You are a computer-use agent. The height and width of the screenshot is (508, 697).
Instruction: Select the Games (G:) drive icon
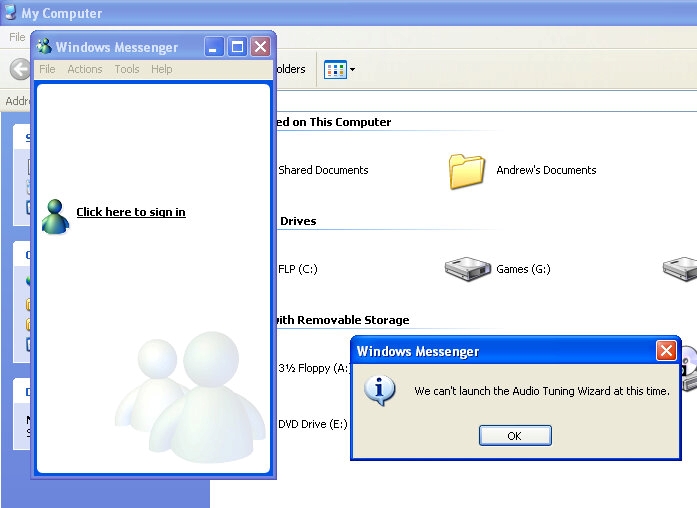pyautogui.click(x=468, y=269)
